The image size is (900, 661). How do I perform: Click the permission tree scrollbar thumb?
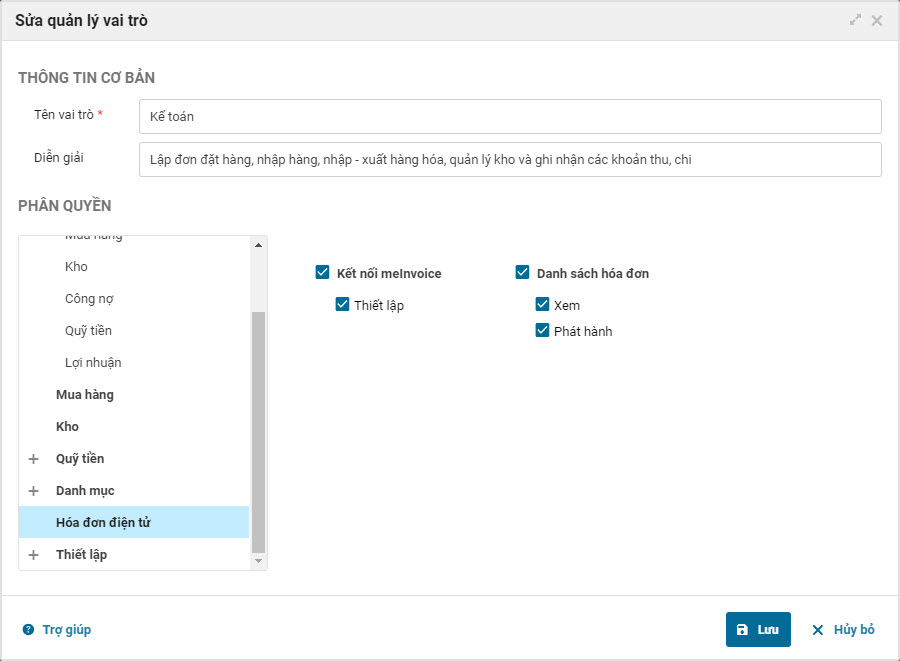click(x=259, y=430)
